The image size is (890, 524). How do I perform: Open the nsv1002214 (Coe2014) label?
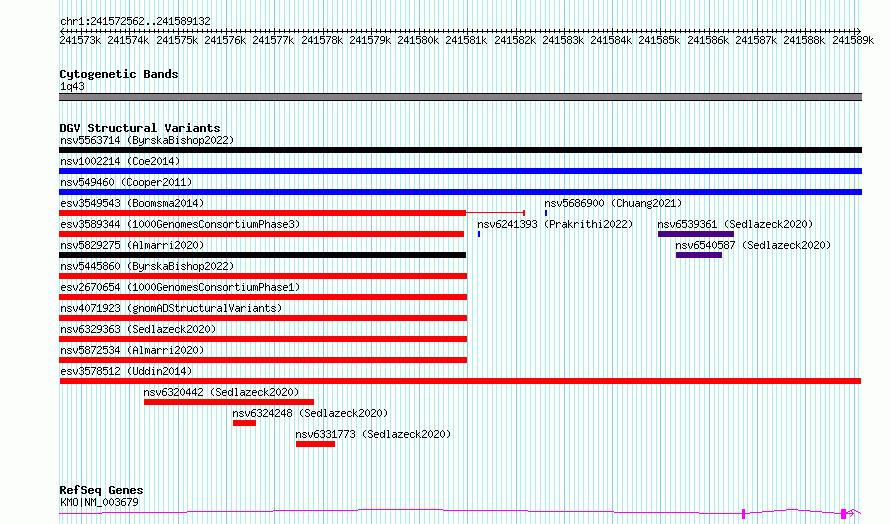tap(120, 161)
